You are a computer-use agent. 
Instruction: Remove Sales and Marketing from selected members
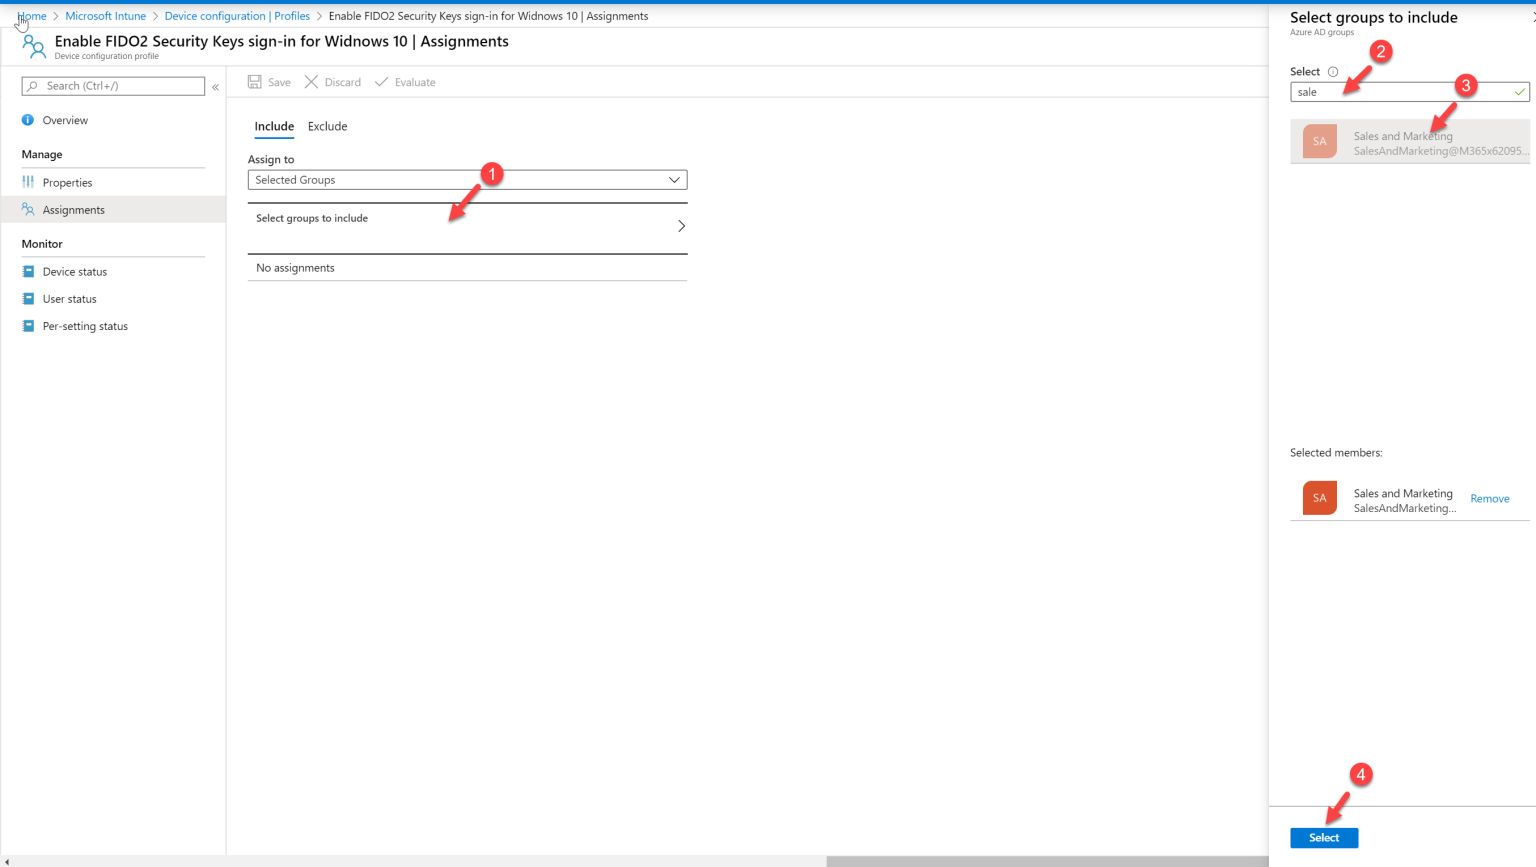(1489, 498)
